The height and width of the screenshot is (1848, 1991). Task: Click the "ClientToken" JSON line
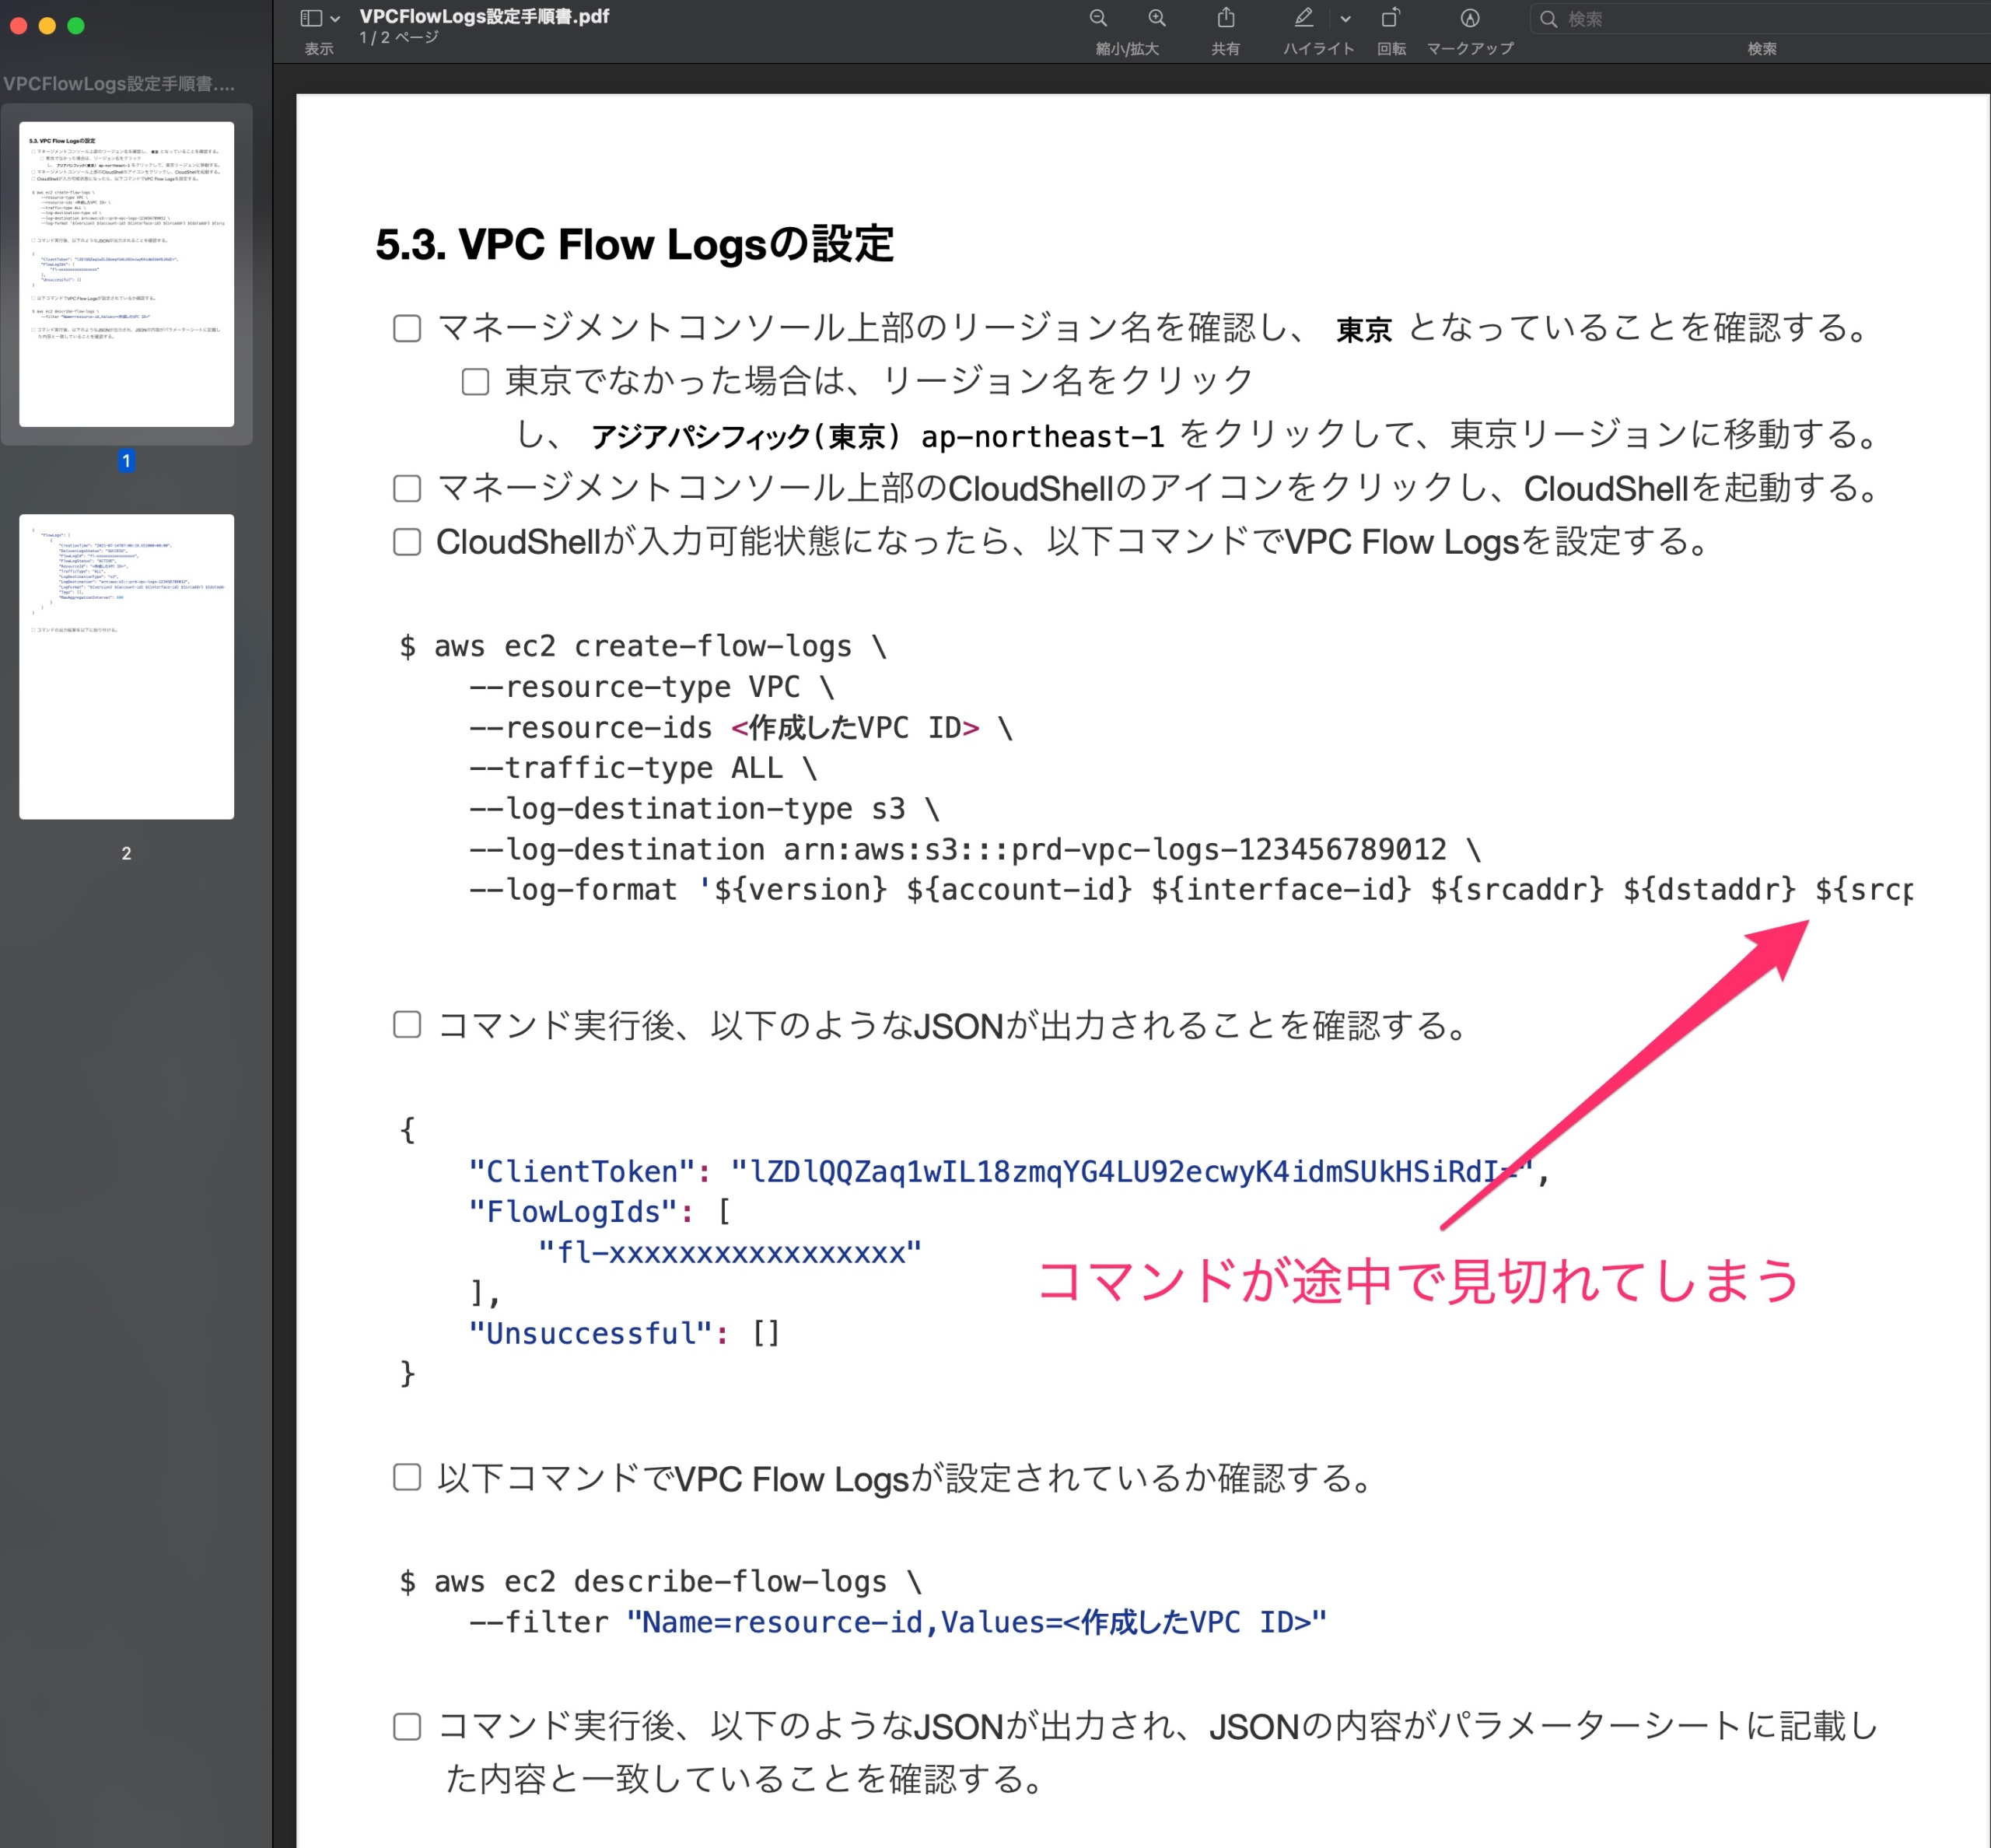pyautogui.click(x=1010, y=1171)
